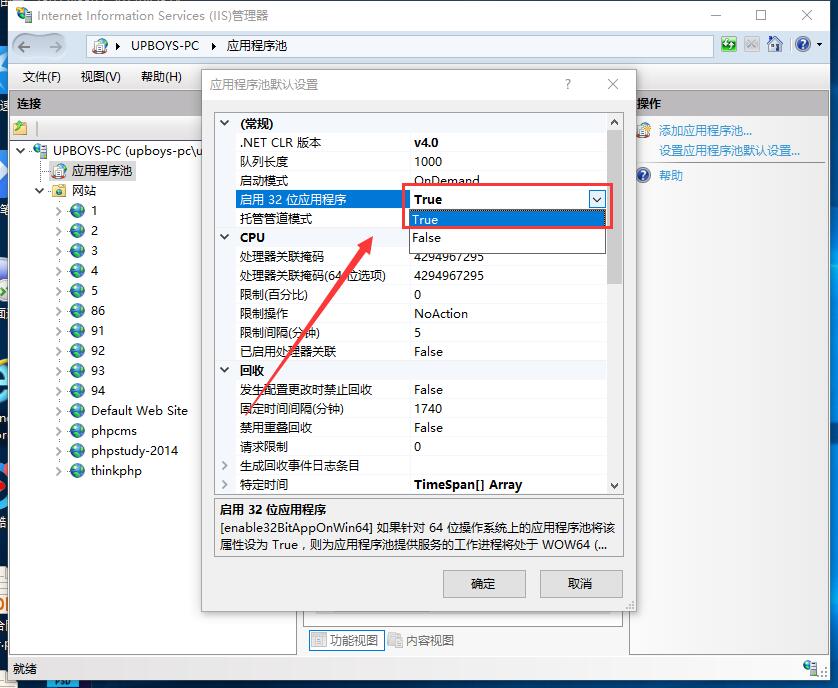Go to the home page icon

(x=774, y=44)
